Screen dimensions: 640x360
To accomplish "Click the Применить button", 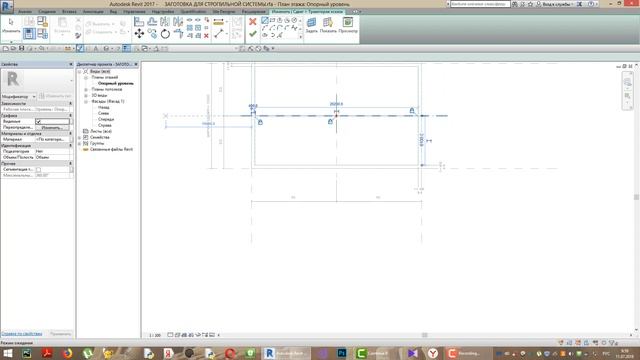I will pos(60,334).
